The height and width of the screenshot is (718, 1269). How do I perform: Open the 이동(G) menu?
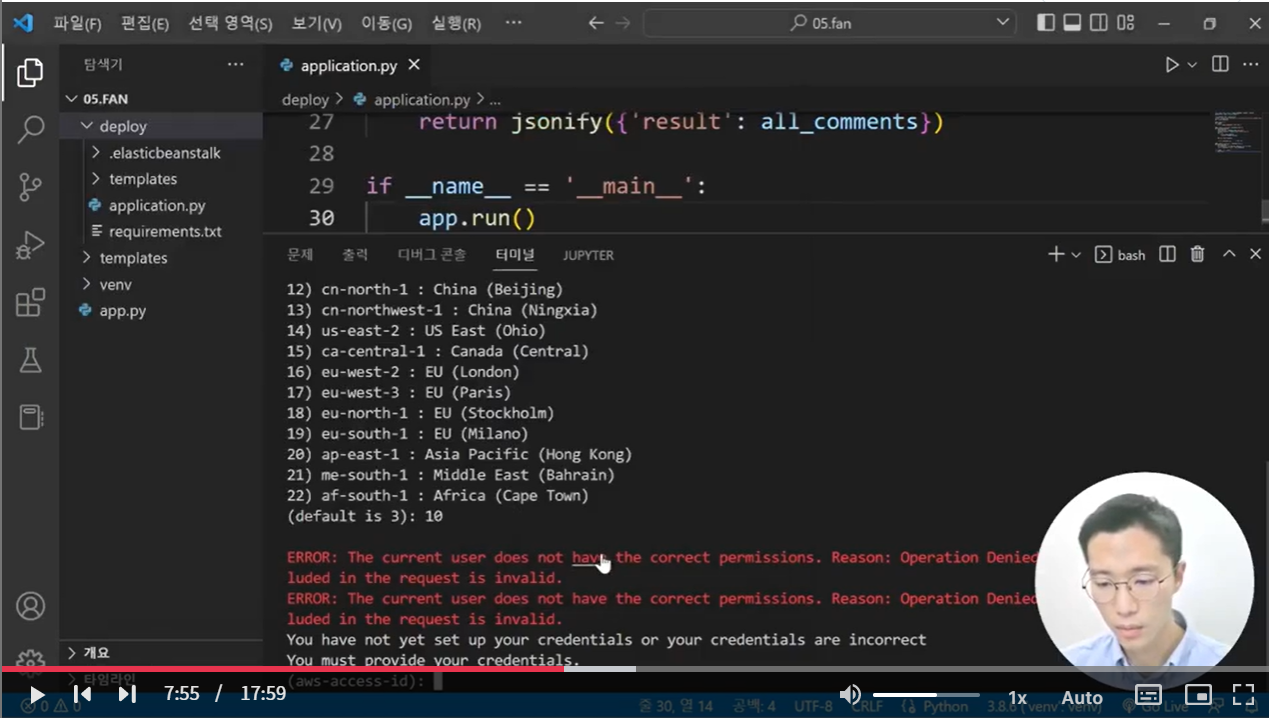pos(386,23)
